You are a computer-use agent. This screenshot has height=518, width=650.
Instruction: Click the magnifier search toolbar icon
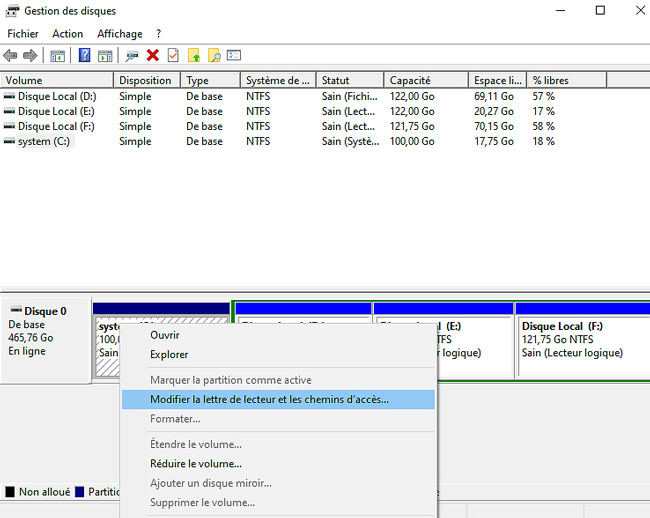214,56
